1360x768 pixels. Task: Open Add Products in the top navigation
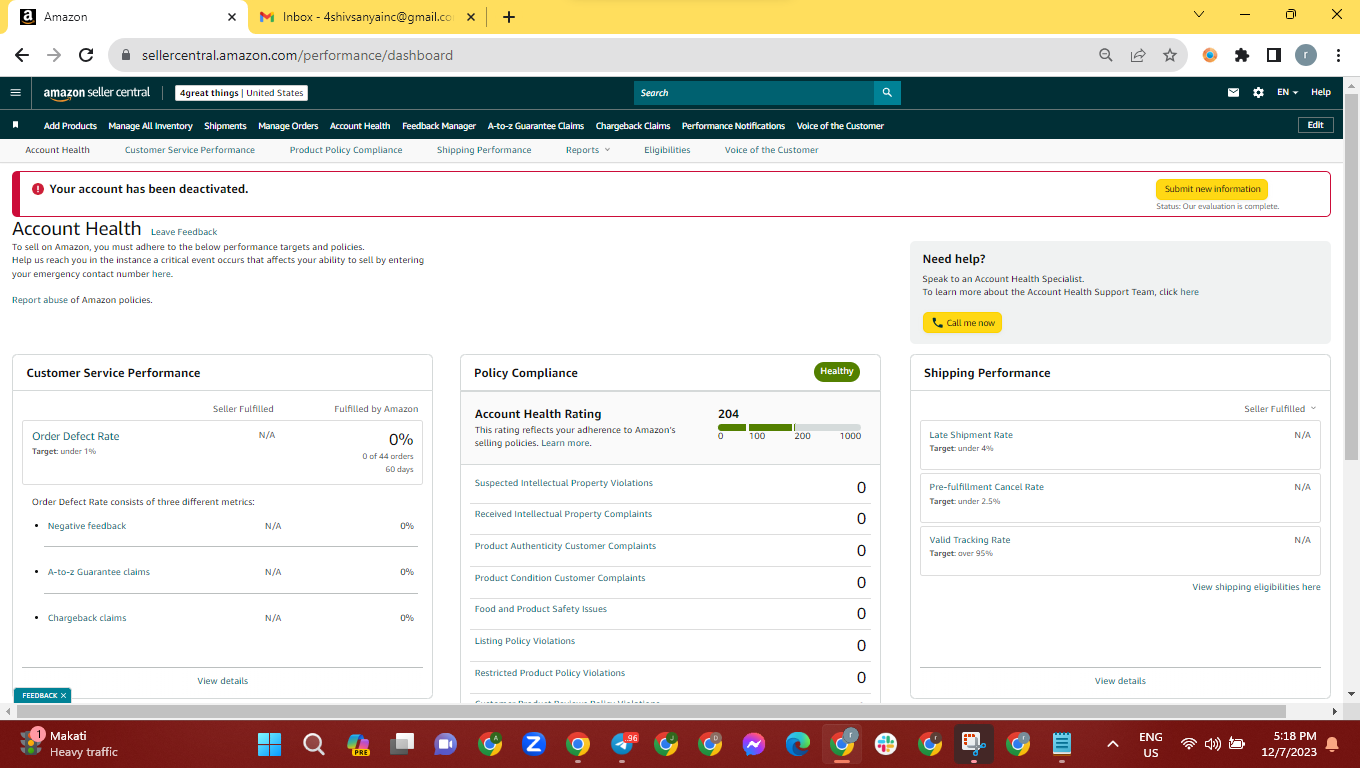click(70, 126)
